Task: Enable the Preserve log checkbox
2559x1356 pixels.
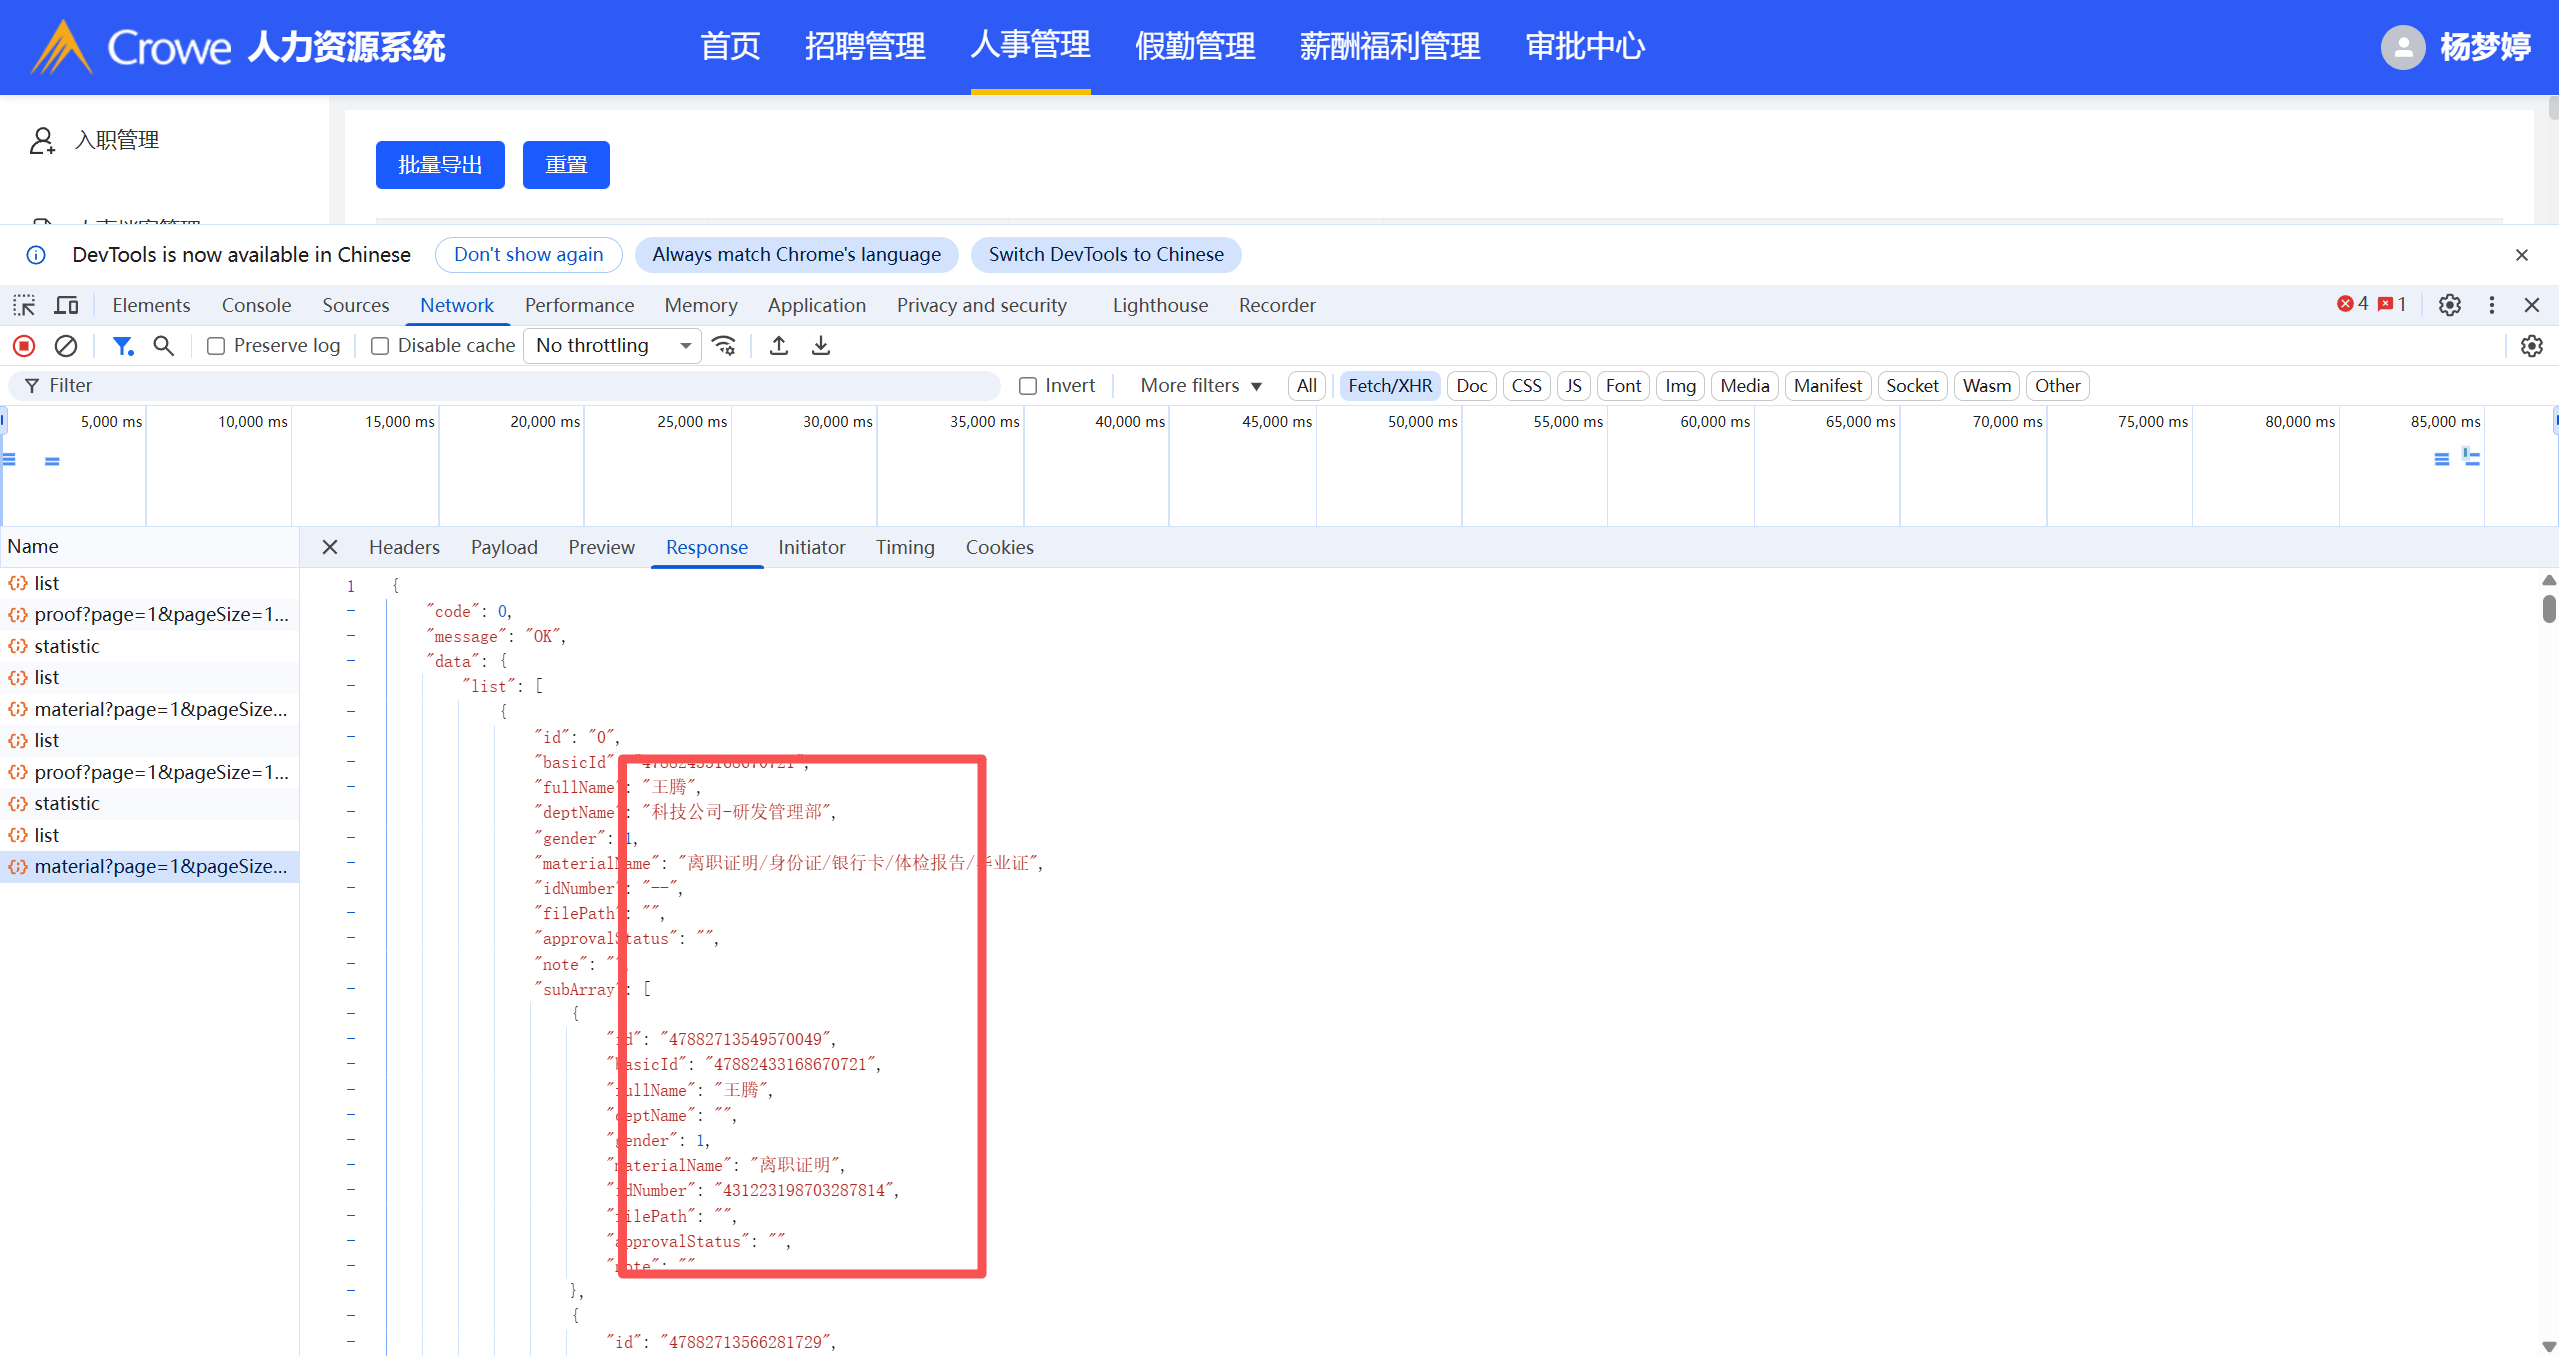Action: [215, 346]
